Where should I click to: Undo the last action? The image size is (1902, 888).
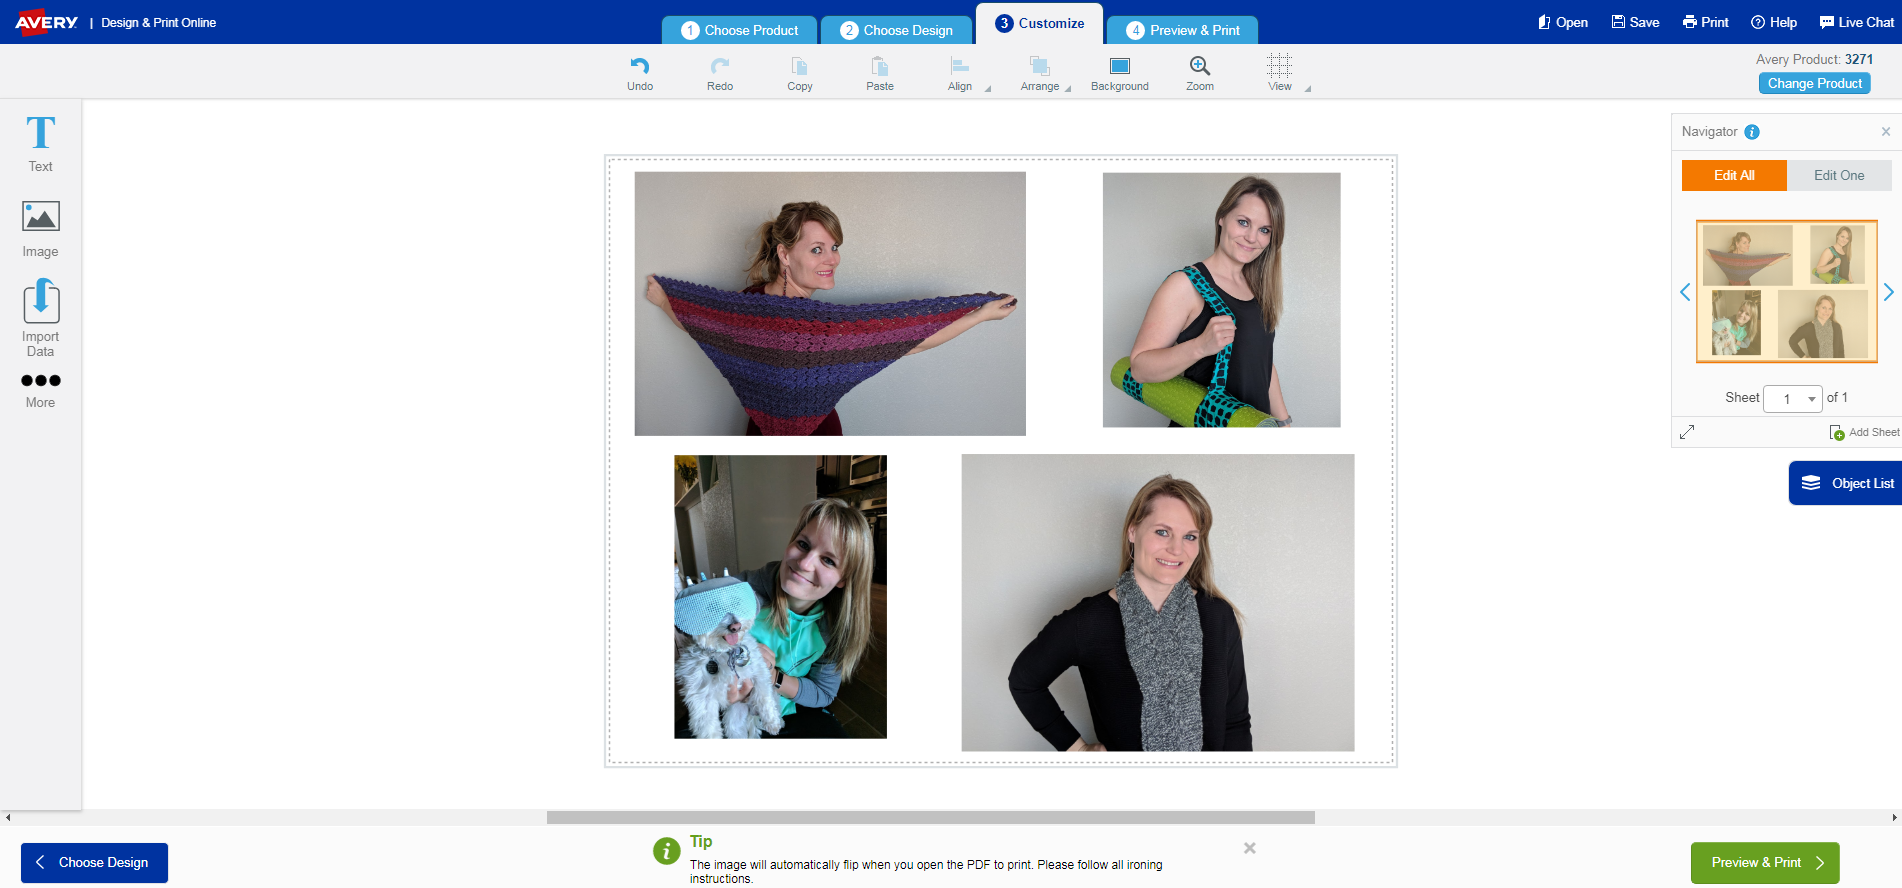640,73
